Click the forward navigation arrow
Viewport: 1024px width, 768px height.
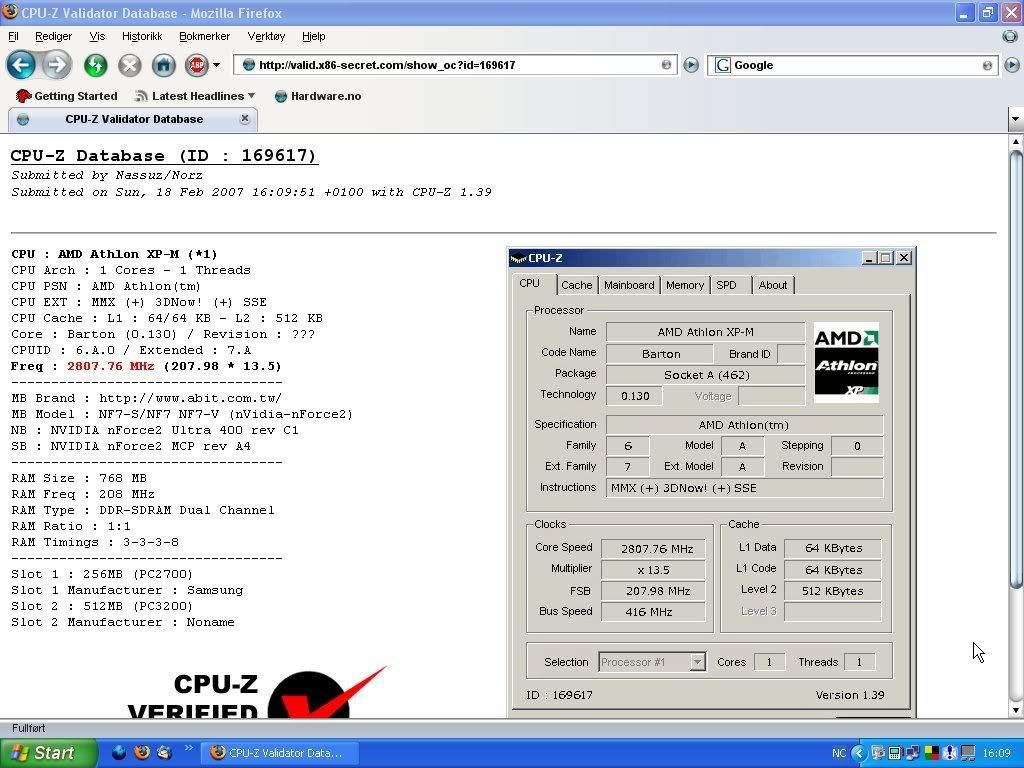click(x=57, y=65)
